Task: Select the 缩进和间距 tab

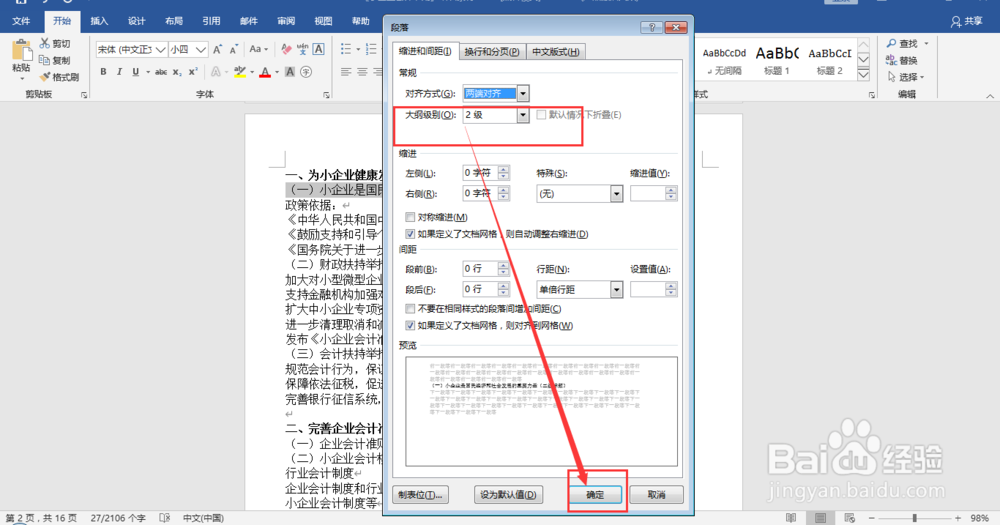Action: click(425, 51)
